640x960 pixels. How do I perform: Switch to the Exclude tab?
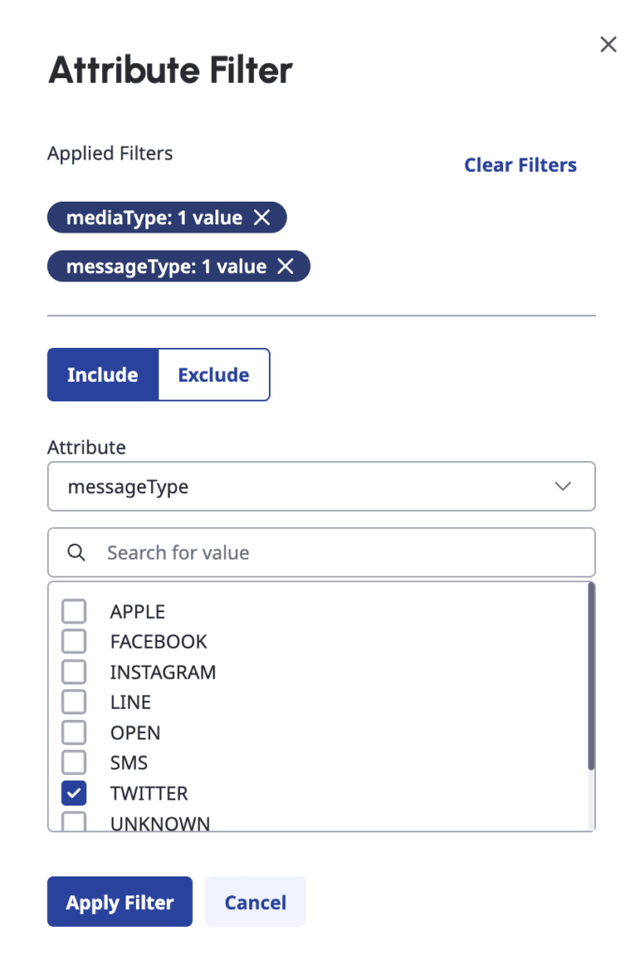tap(213, 375)
